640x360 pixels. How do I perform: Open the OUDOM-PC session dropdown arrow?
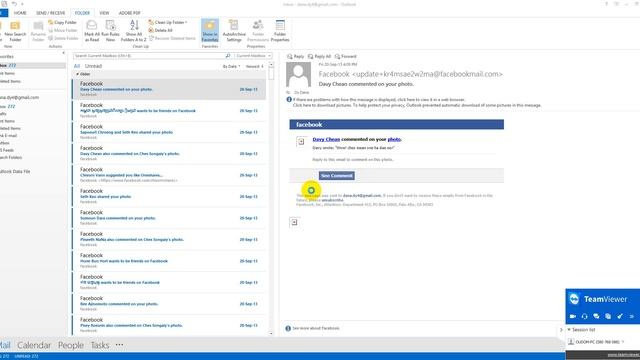623,342
